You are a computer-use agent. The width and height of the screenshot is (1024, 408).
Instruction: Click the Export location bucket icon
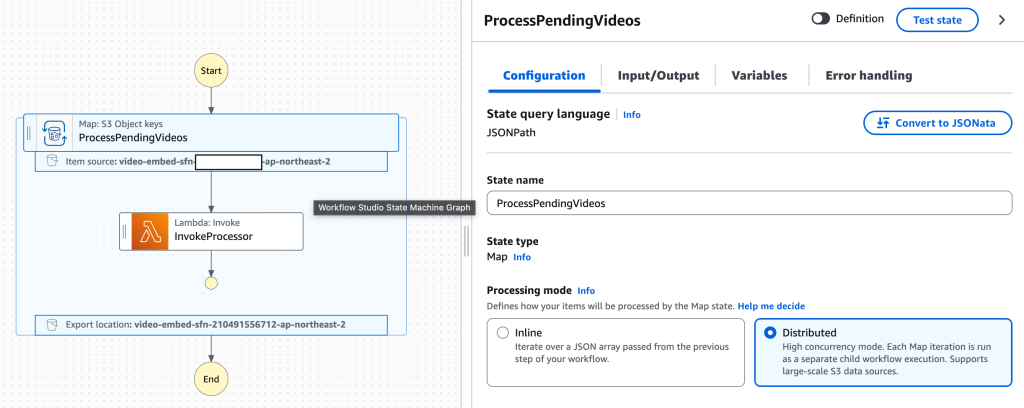pos(51,325)
